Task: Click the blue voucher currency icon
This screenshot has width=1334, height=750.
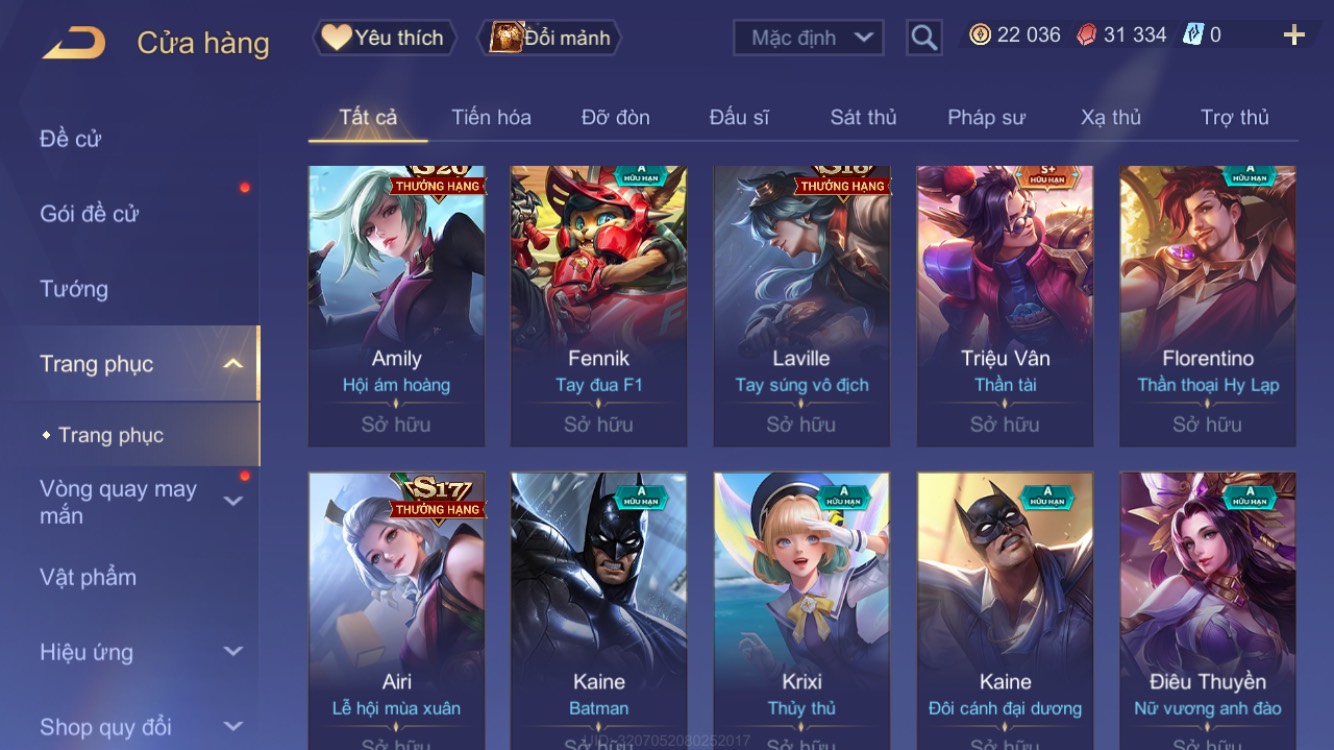Action: (1193, 35)
